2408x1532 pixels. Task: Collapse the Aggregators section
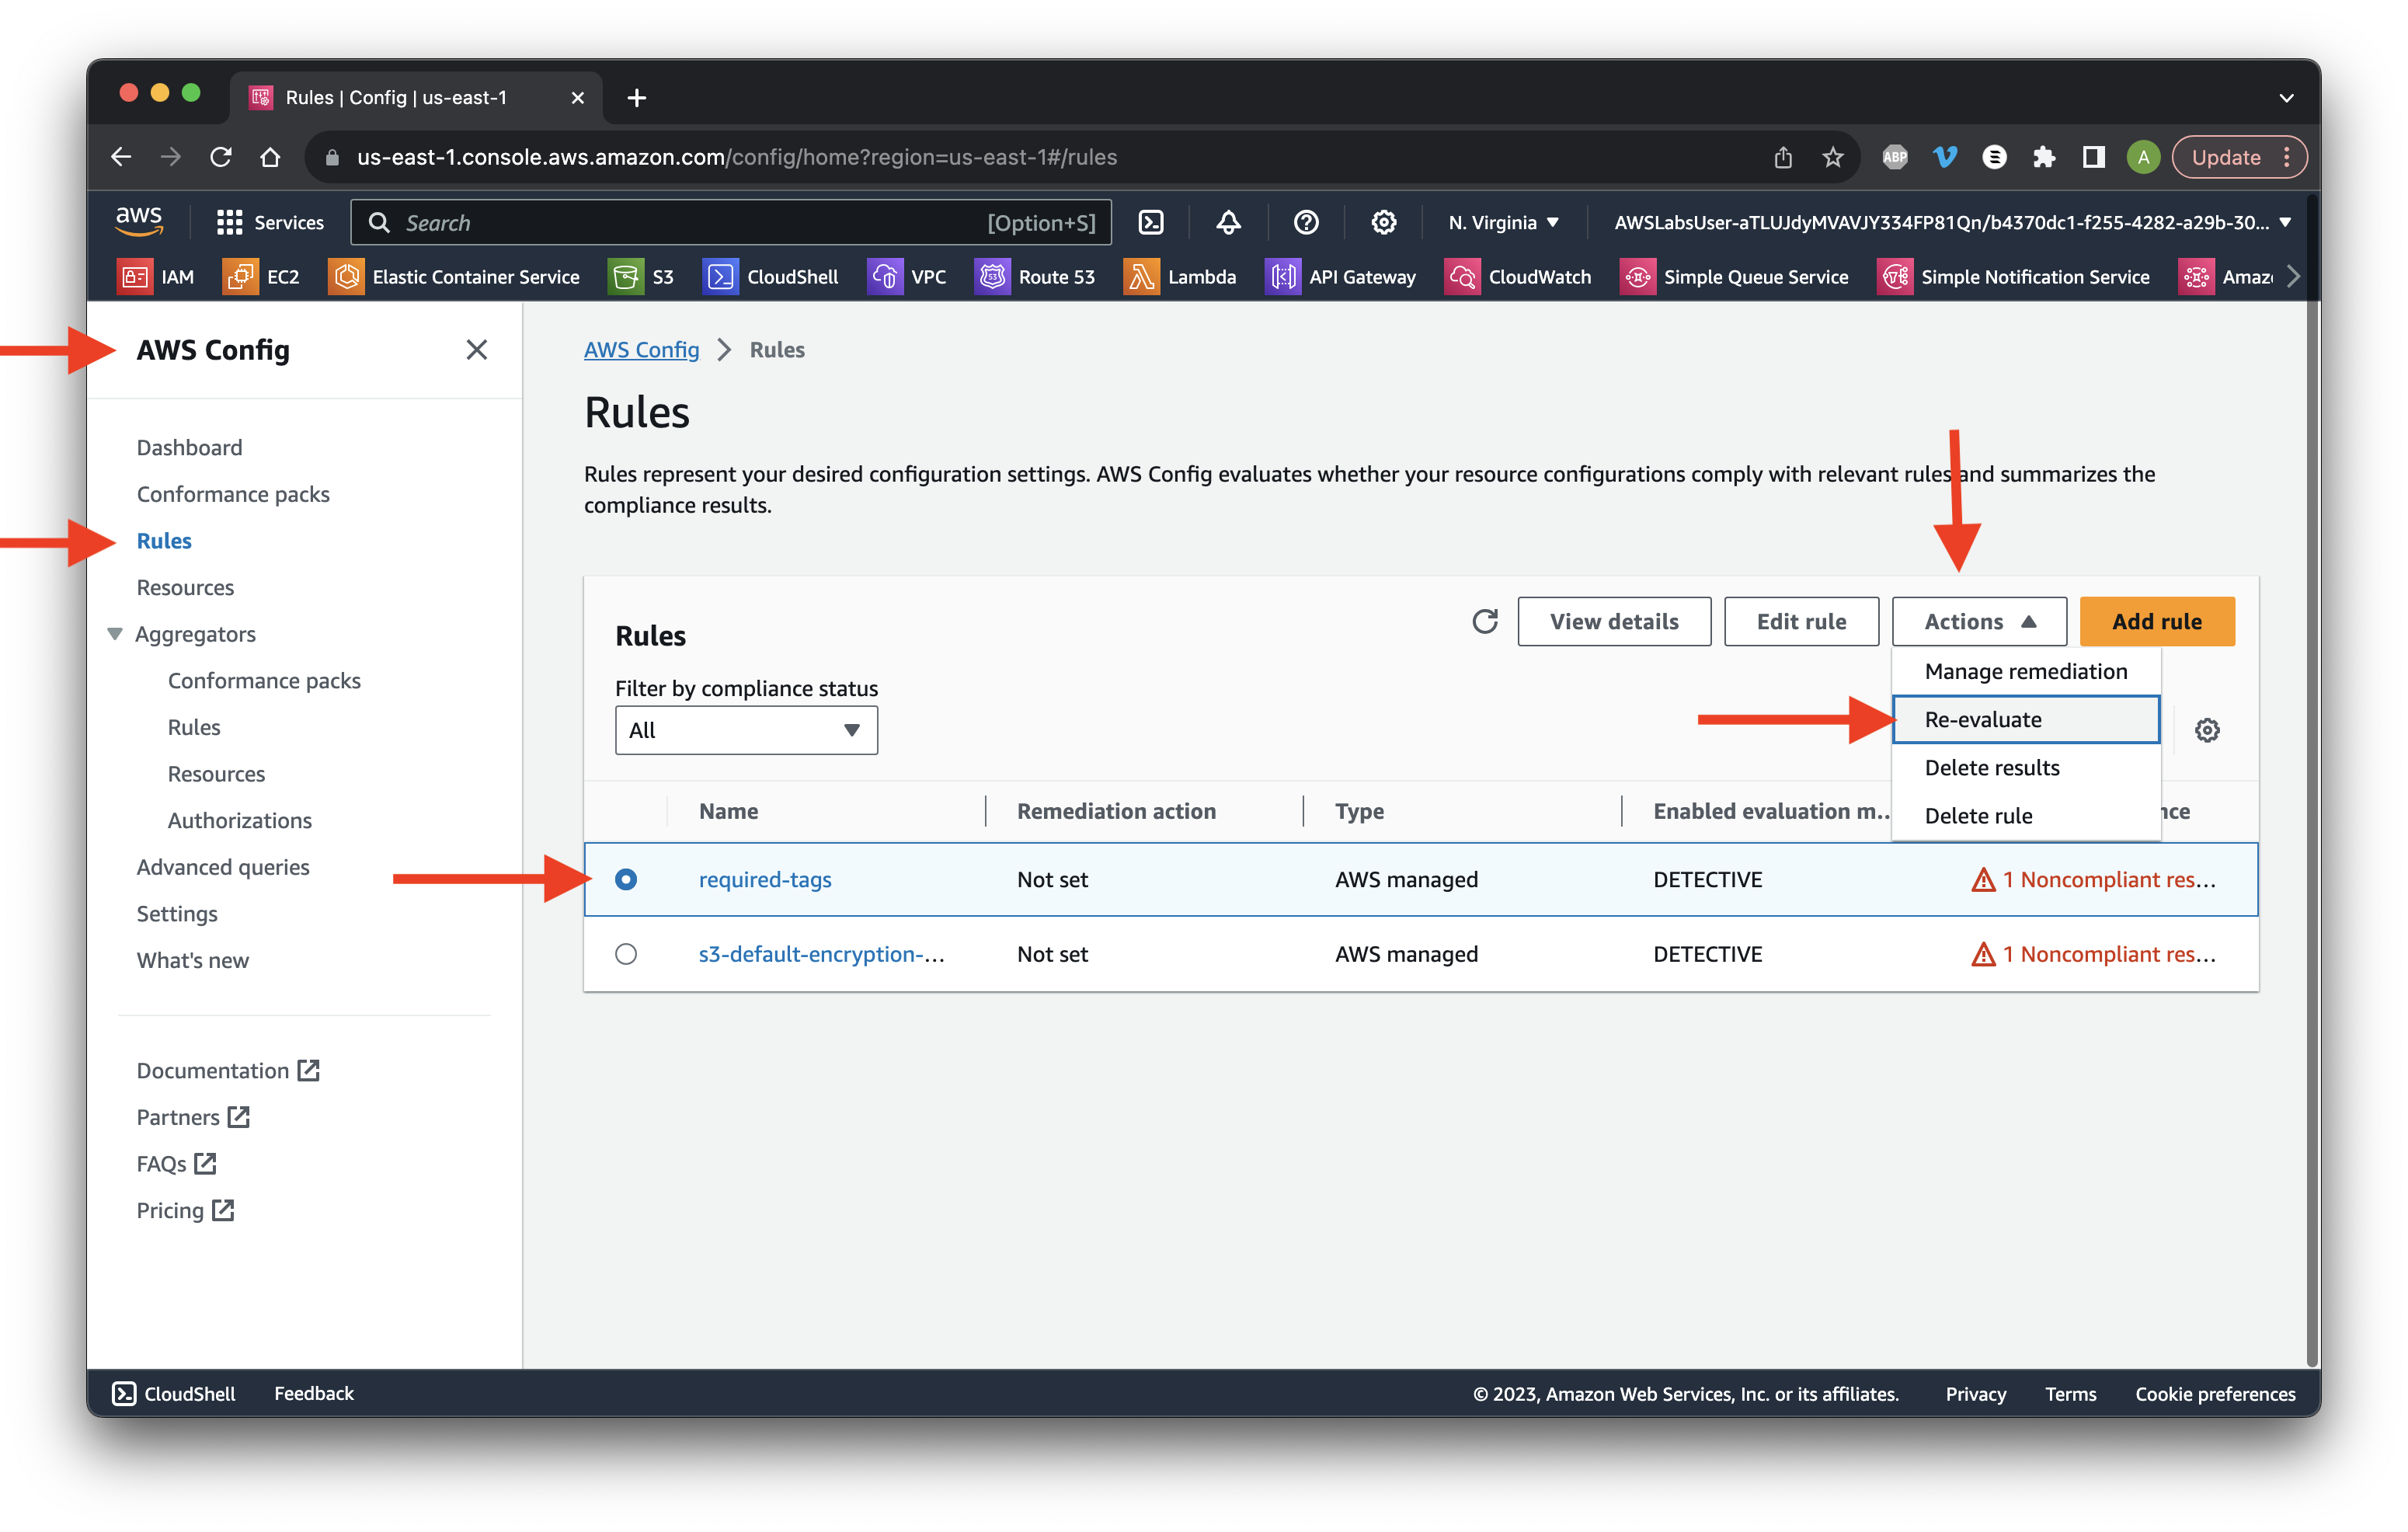pos(115,633)
